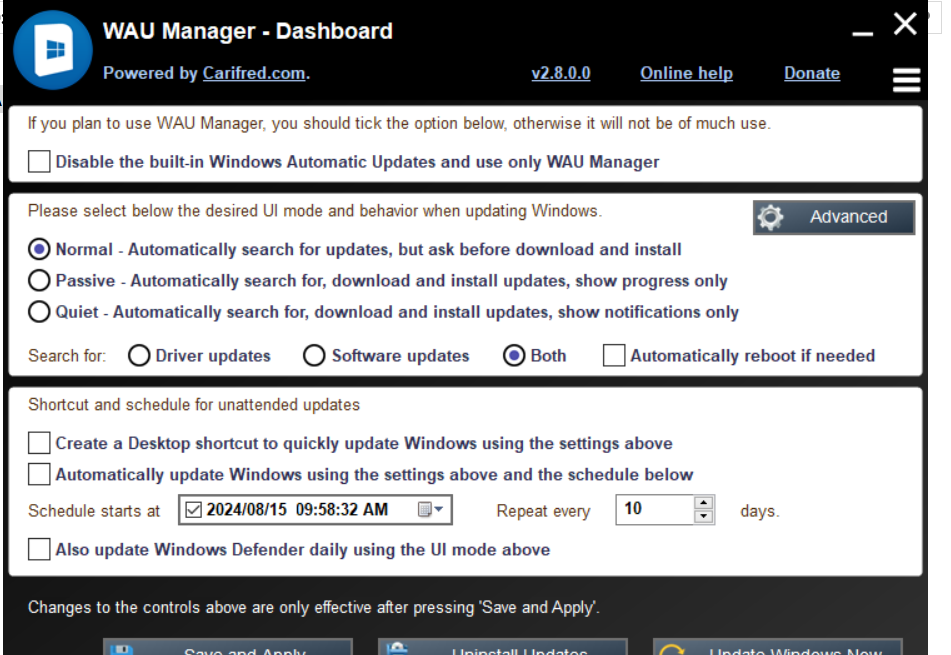The height and width of the screenshot is (655, 951).
Task: Choose Software updates search option
Action: click(x=314, y=355)
